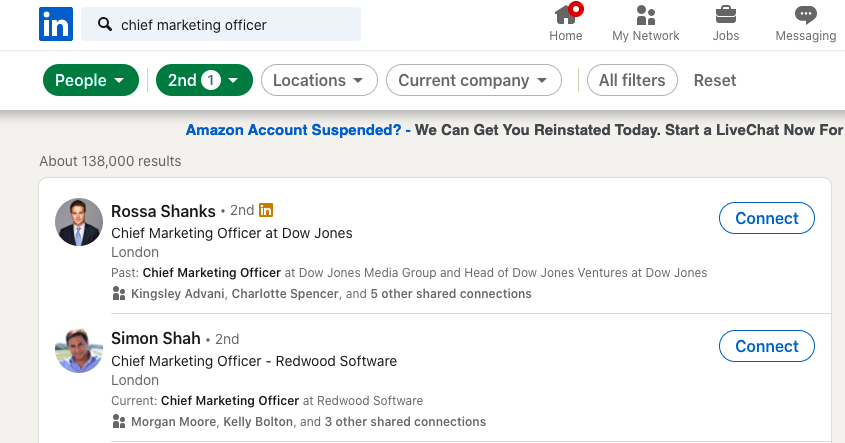Click the LinkedIn logo icon
Viewport: 845px width, 443px height.
[x=55, y=24]
